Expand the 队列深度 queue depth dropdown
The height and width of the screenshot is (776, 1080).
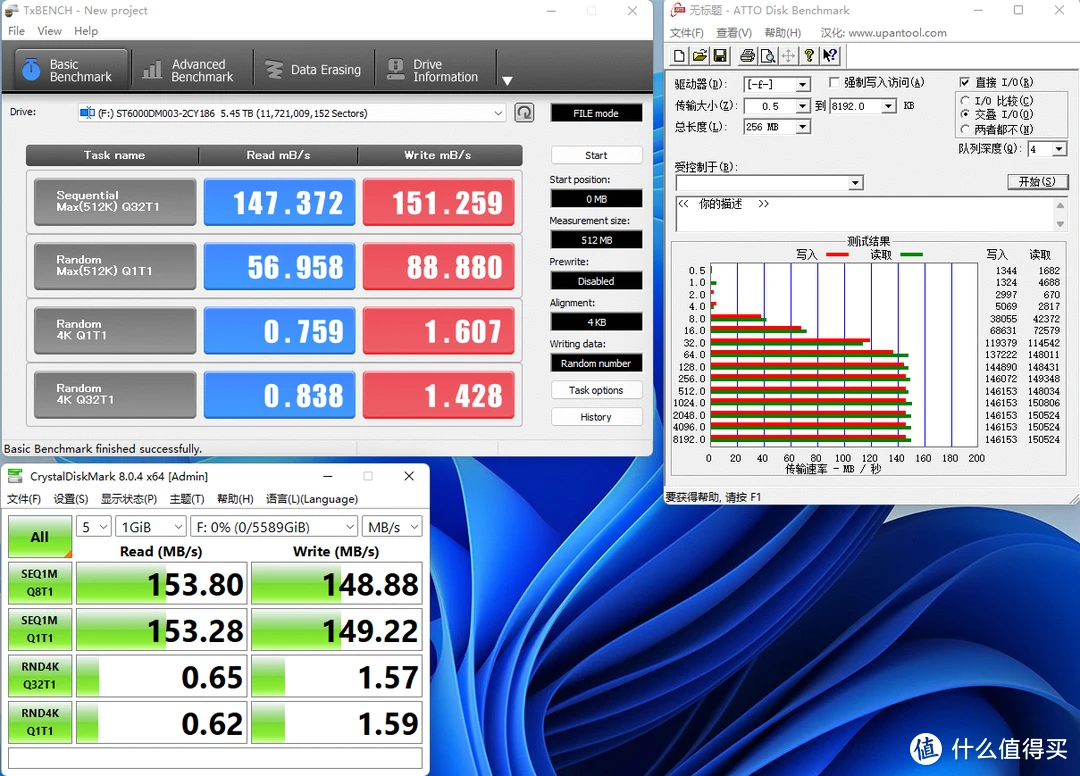pyautogui.click(x=1059, y=149)
